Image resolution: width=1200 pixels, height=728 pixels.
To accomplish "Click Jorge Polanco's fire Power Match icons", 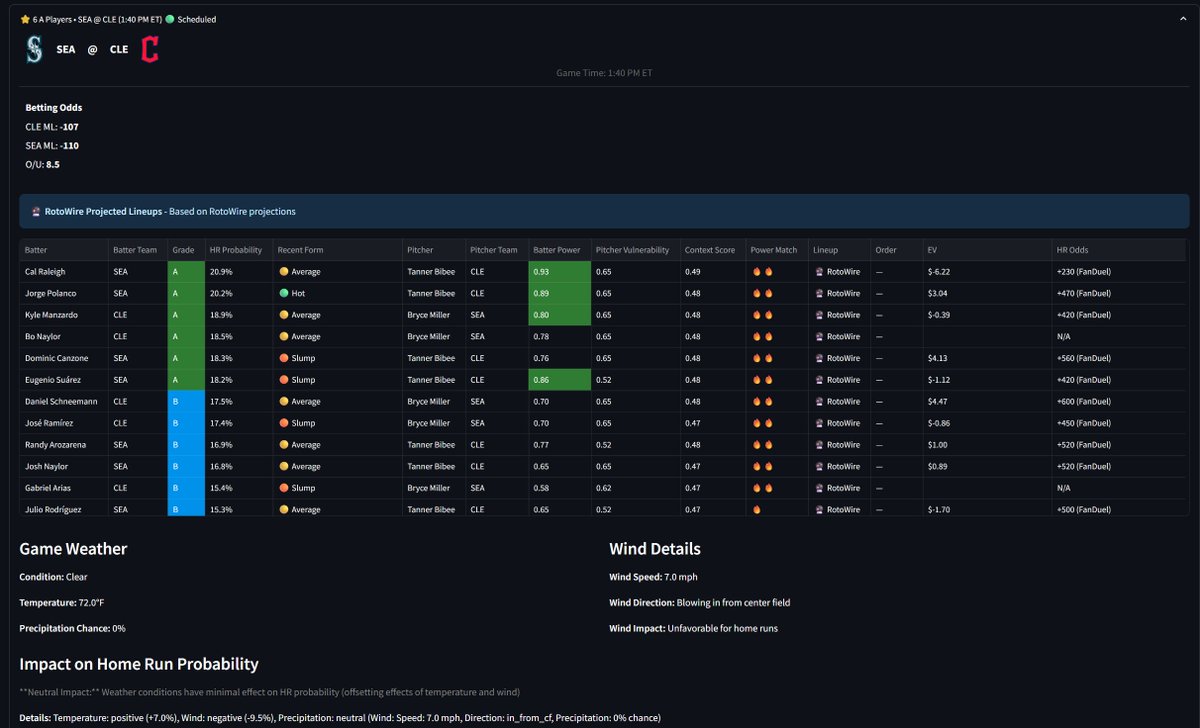I will click(x=762, y=293).
